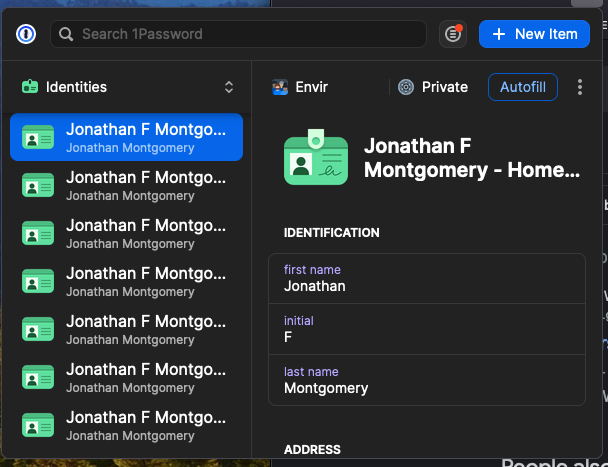Click the IDENTIFICATION section heading

tap(332, 233)
